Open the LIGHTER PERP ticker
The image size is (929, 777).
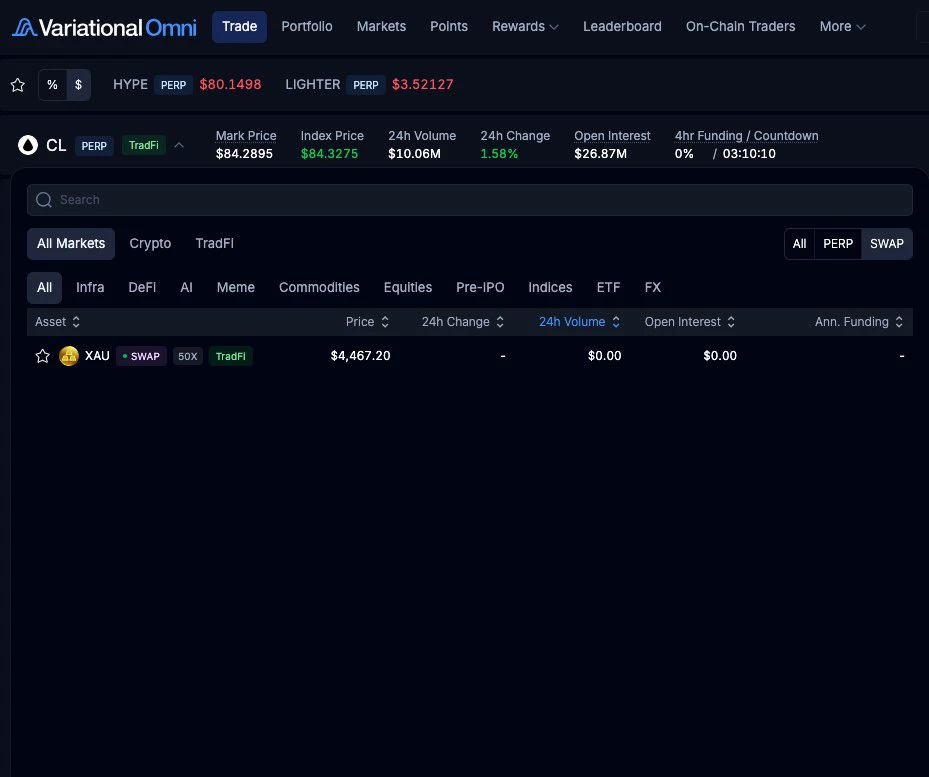(369, 85)
